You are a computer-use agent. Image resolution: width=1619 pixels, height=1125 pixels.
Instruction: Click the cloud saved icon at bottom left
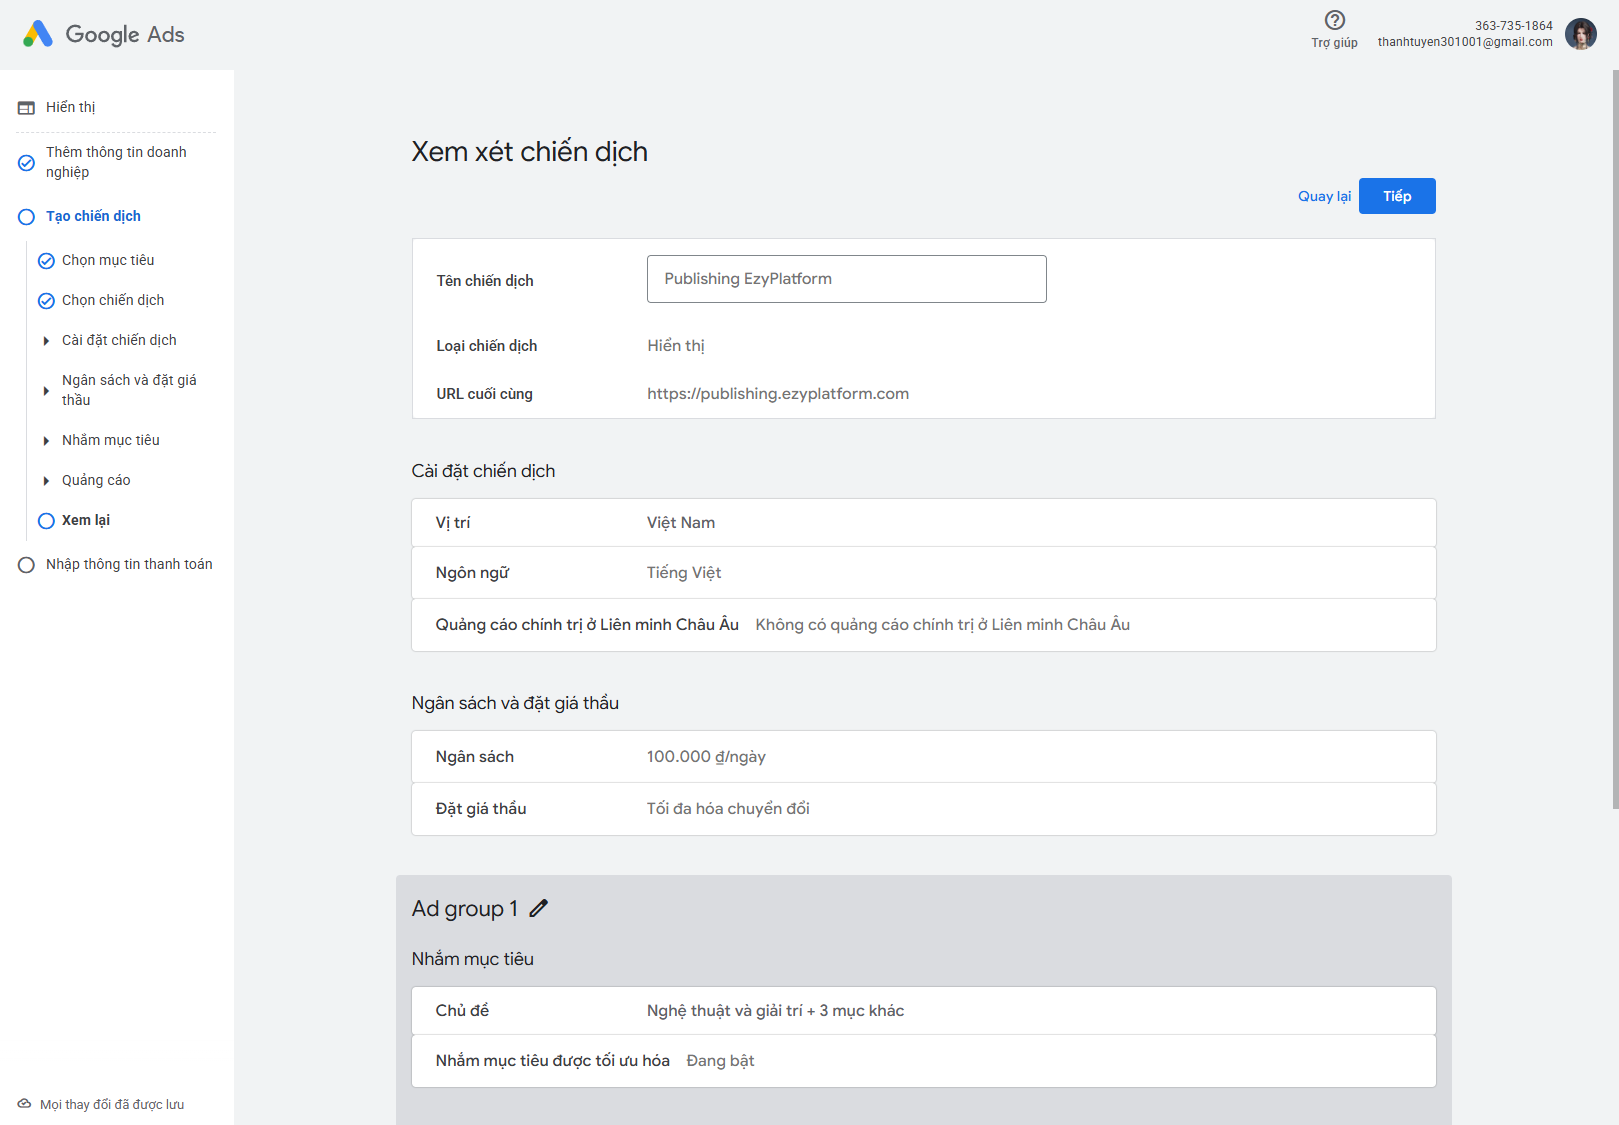[x=25, y=1104]
